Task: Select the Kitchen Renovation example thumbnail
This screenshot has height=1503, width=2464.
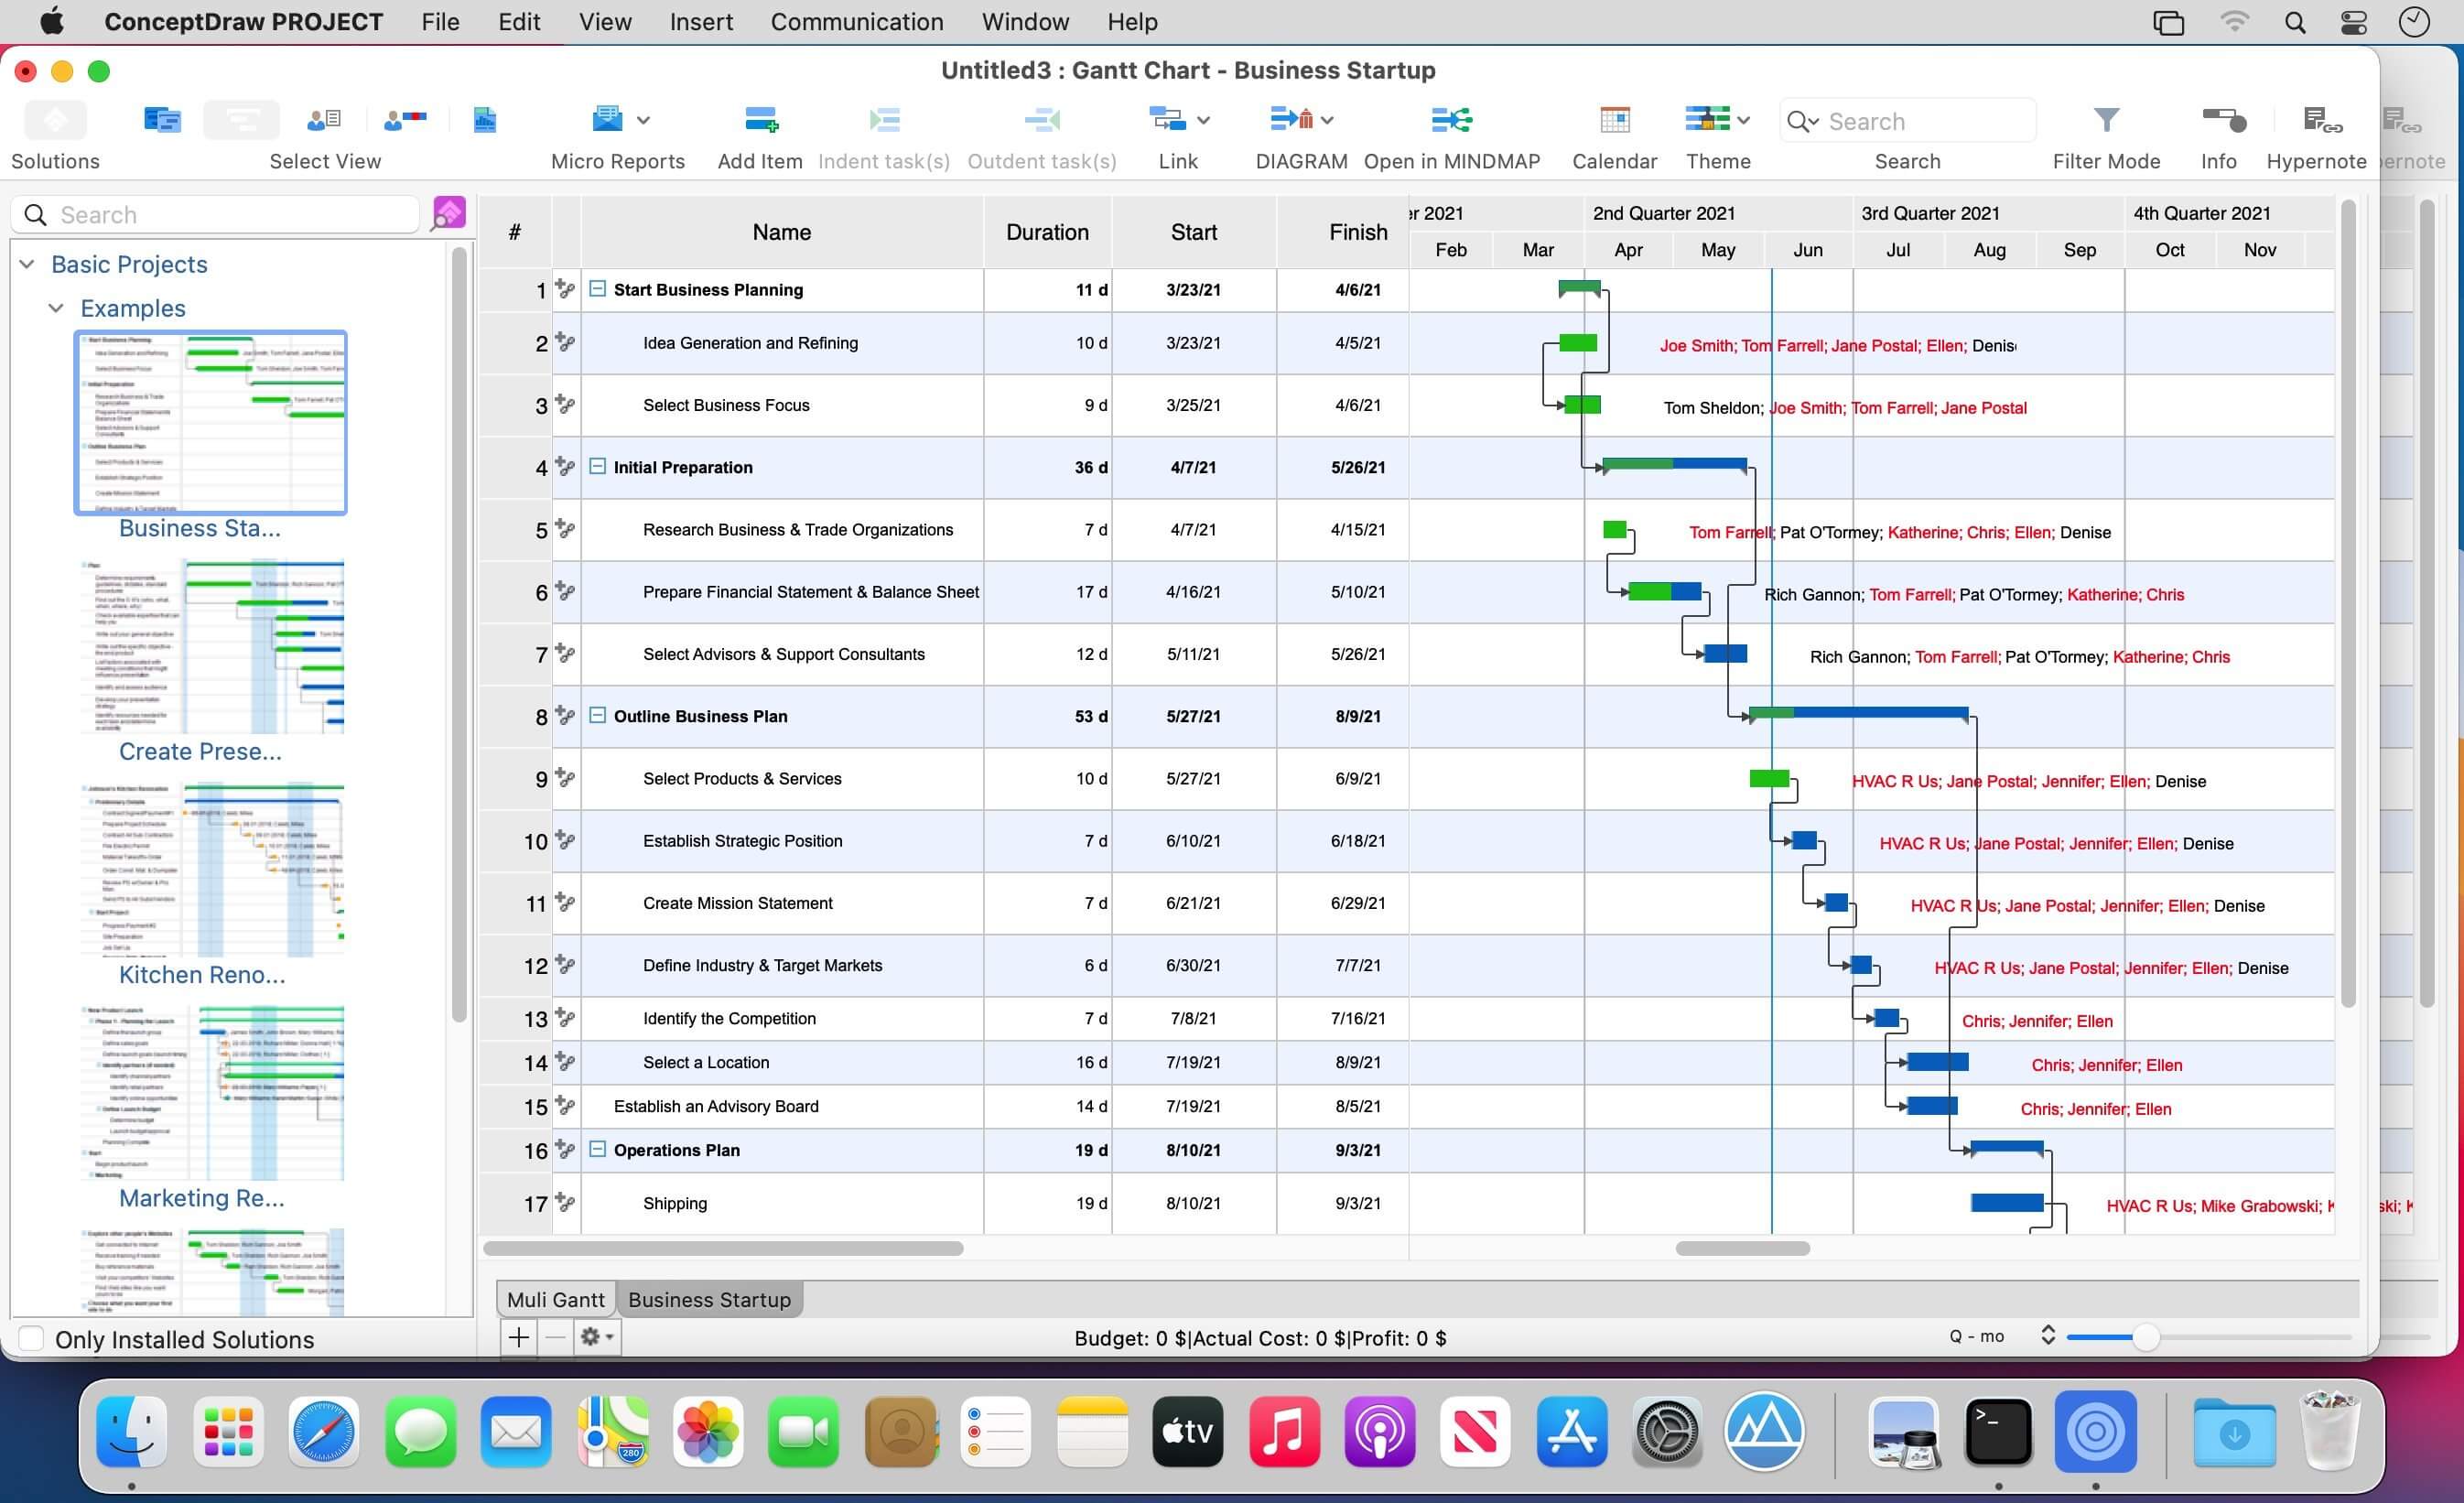Action: [212, 870]
